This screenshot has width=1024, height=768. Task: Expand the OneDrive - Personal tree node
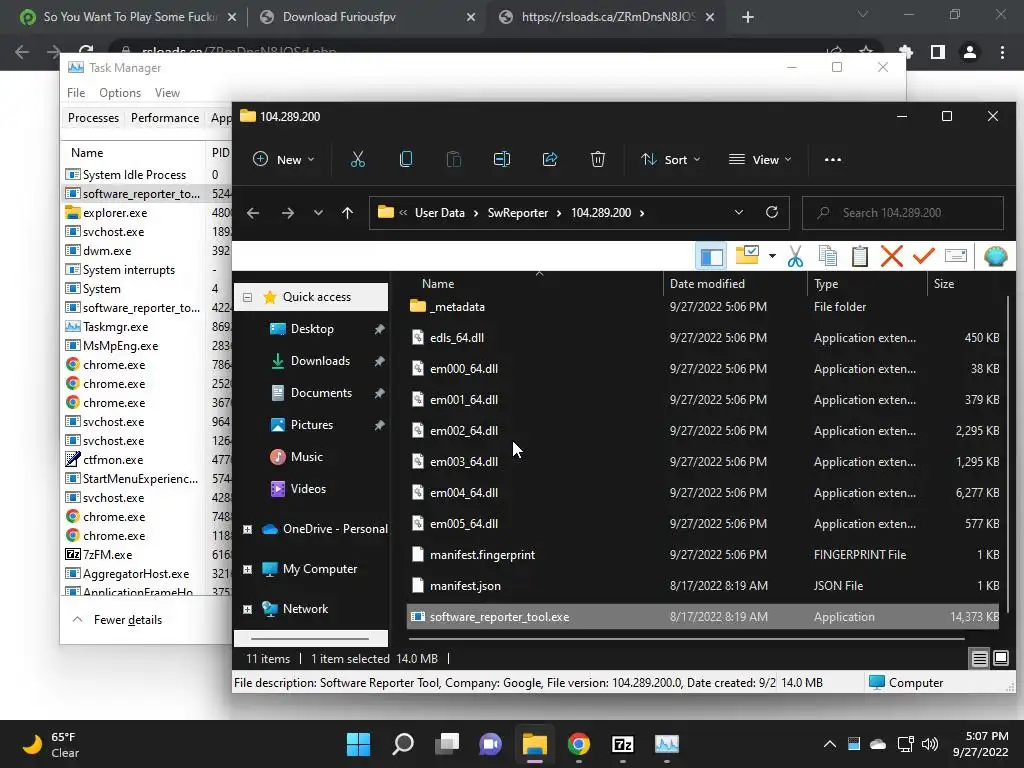tap(248, 530)
